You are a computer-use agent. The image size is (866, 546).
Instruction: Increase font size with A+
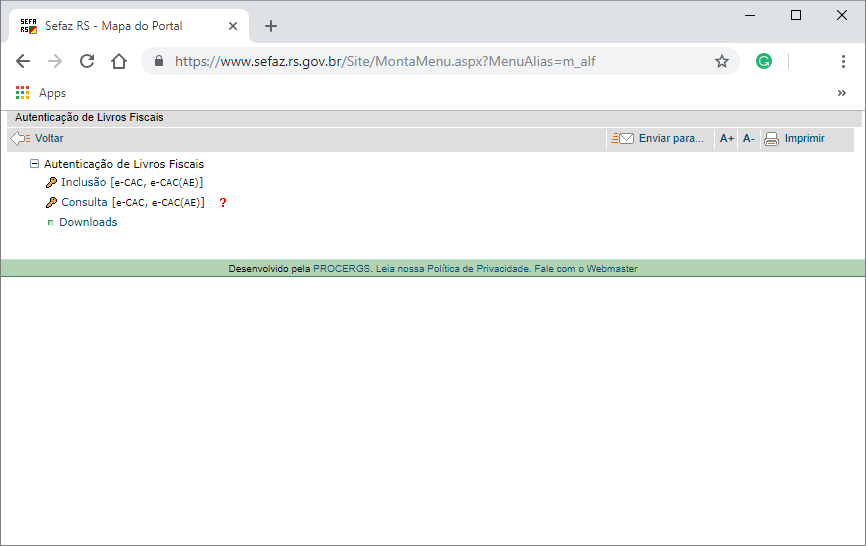point(727,139)
